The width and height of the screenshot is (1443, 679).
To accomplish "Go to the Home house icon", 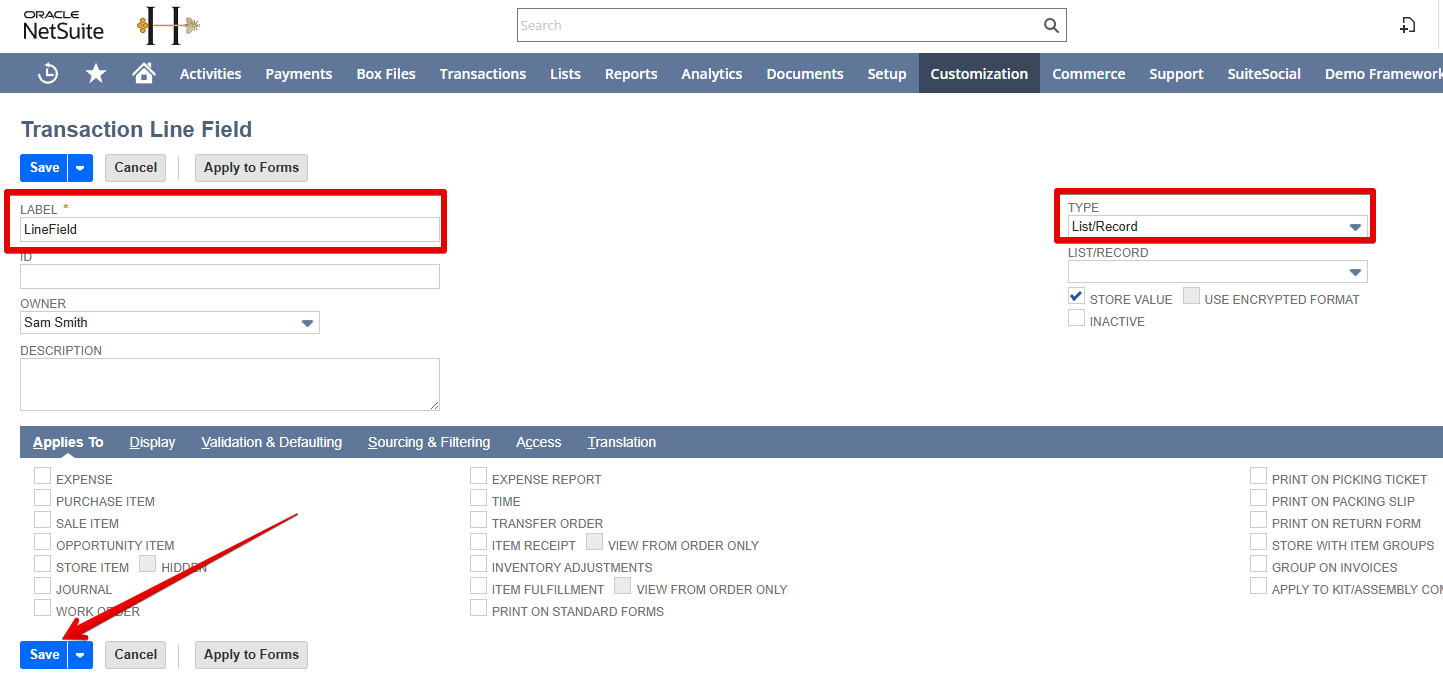I will pyautogui.click(x=144, y=73).
